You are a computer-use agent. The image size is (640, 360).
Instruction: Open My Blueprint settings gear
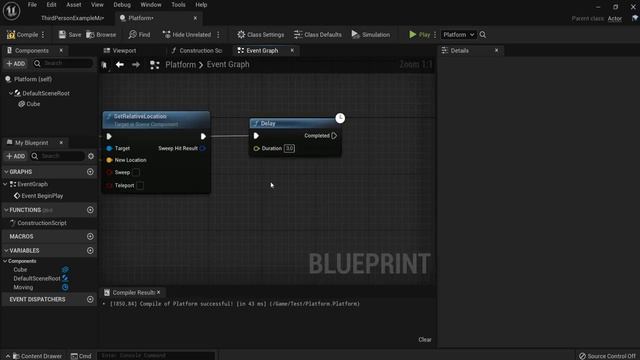click(x=91, y=156)
